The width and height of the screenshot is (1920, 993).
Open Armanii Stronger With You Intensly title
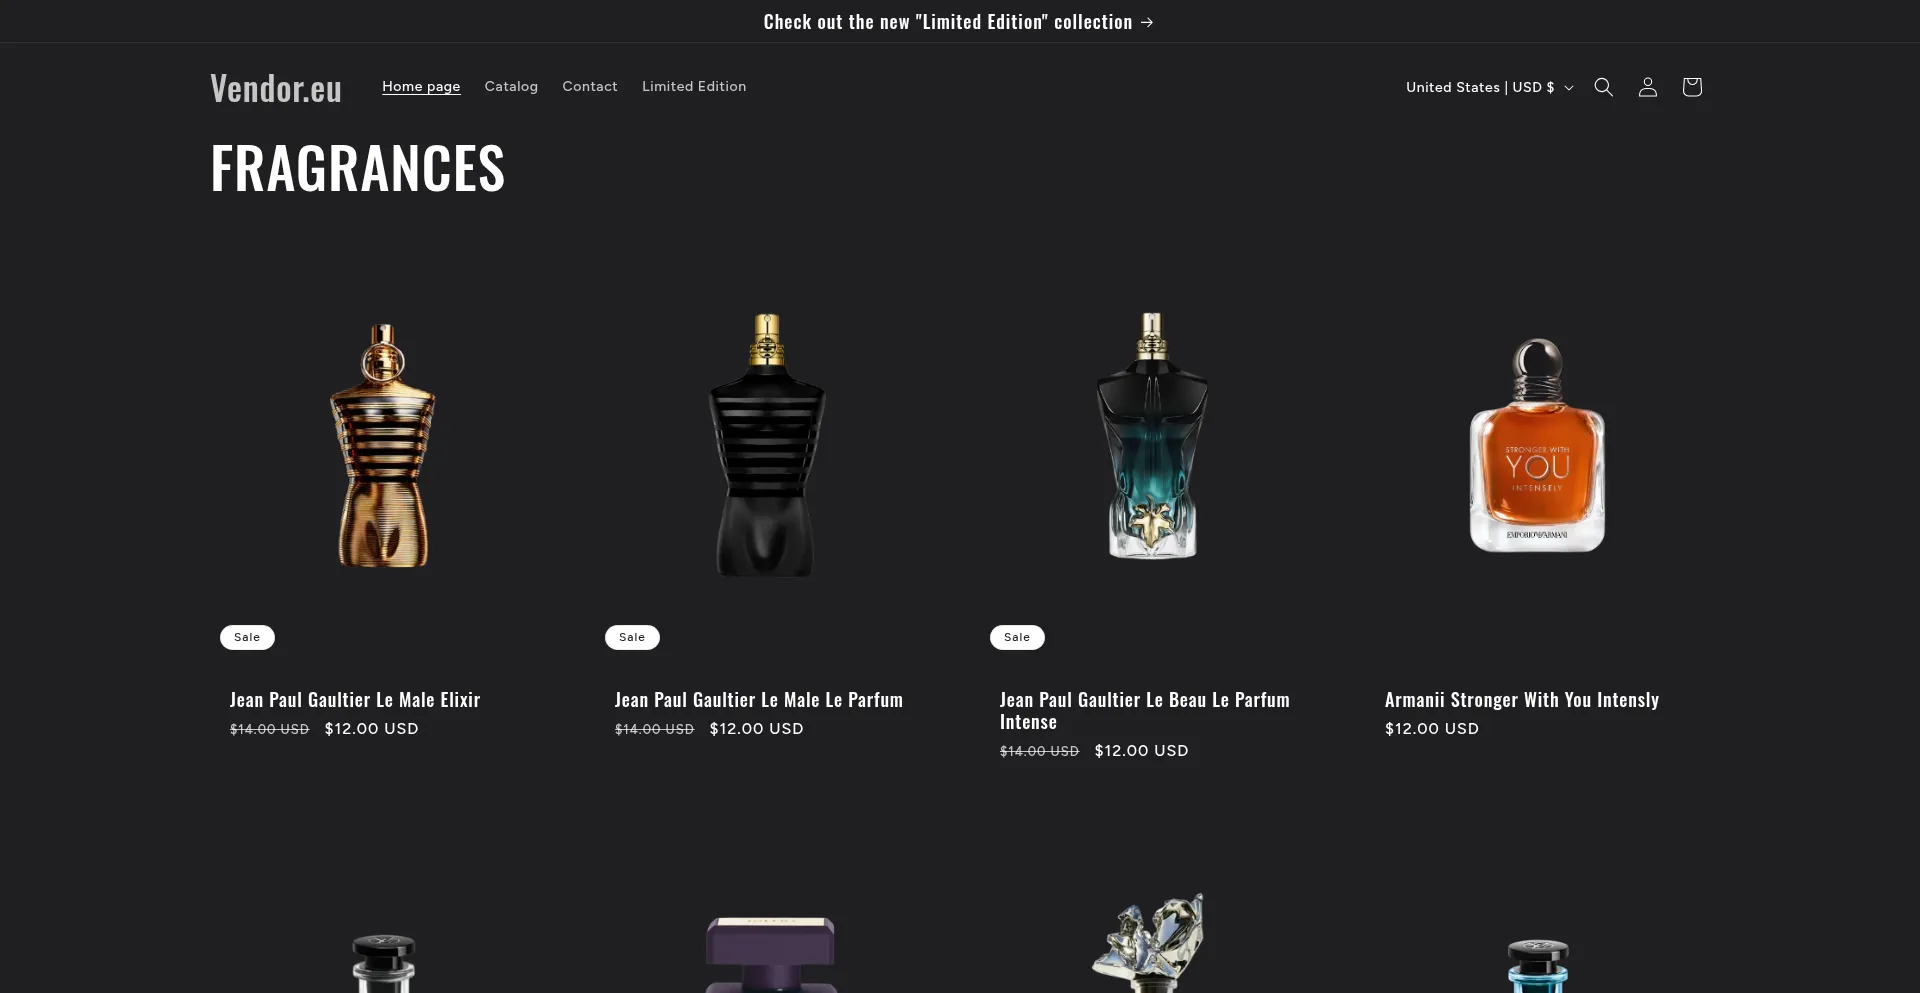coord(1522,700)
